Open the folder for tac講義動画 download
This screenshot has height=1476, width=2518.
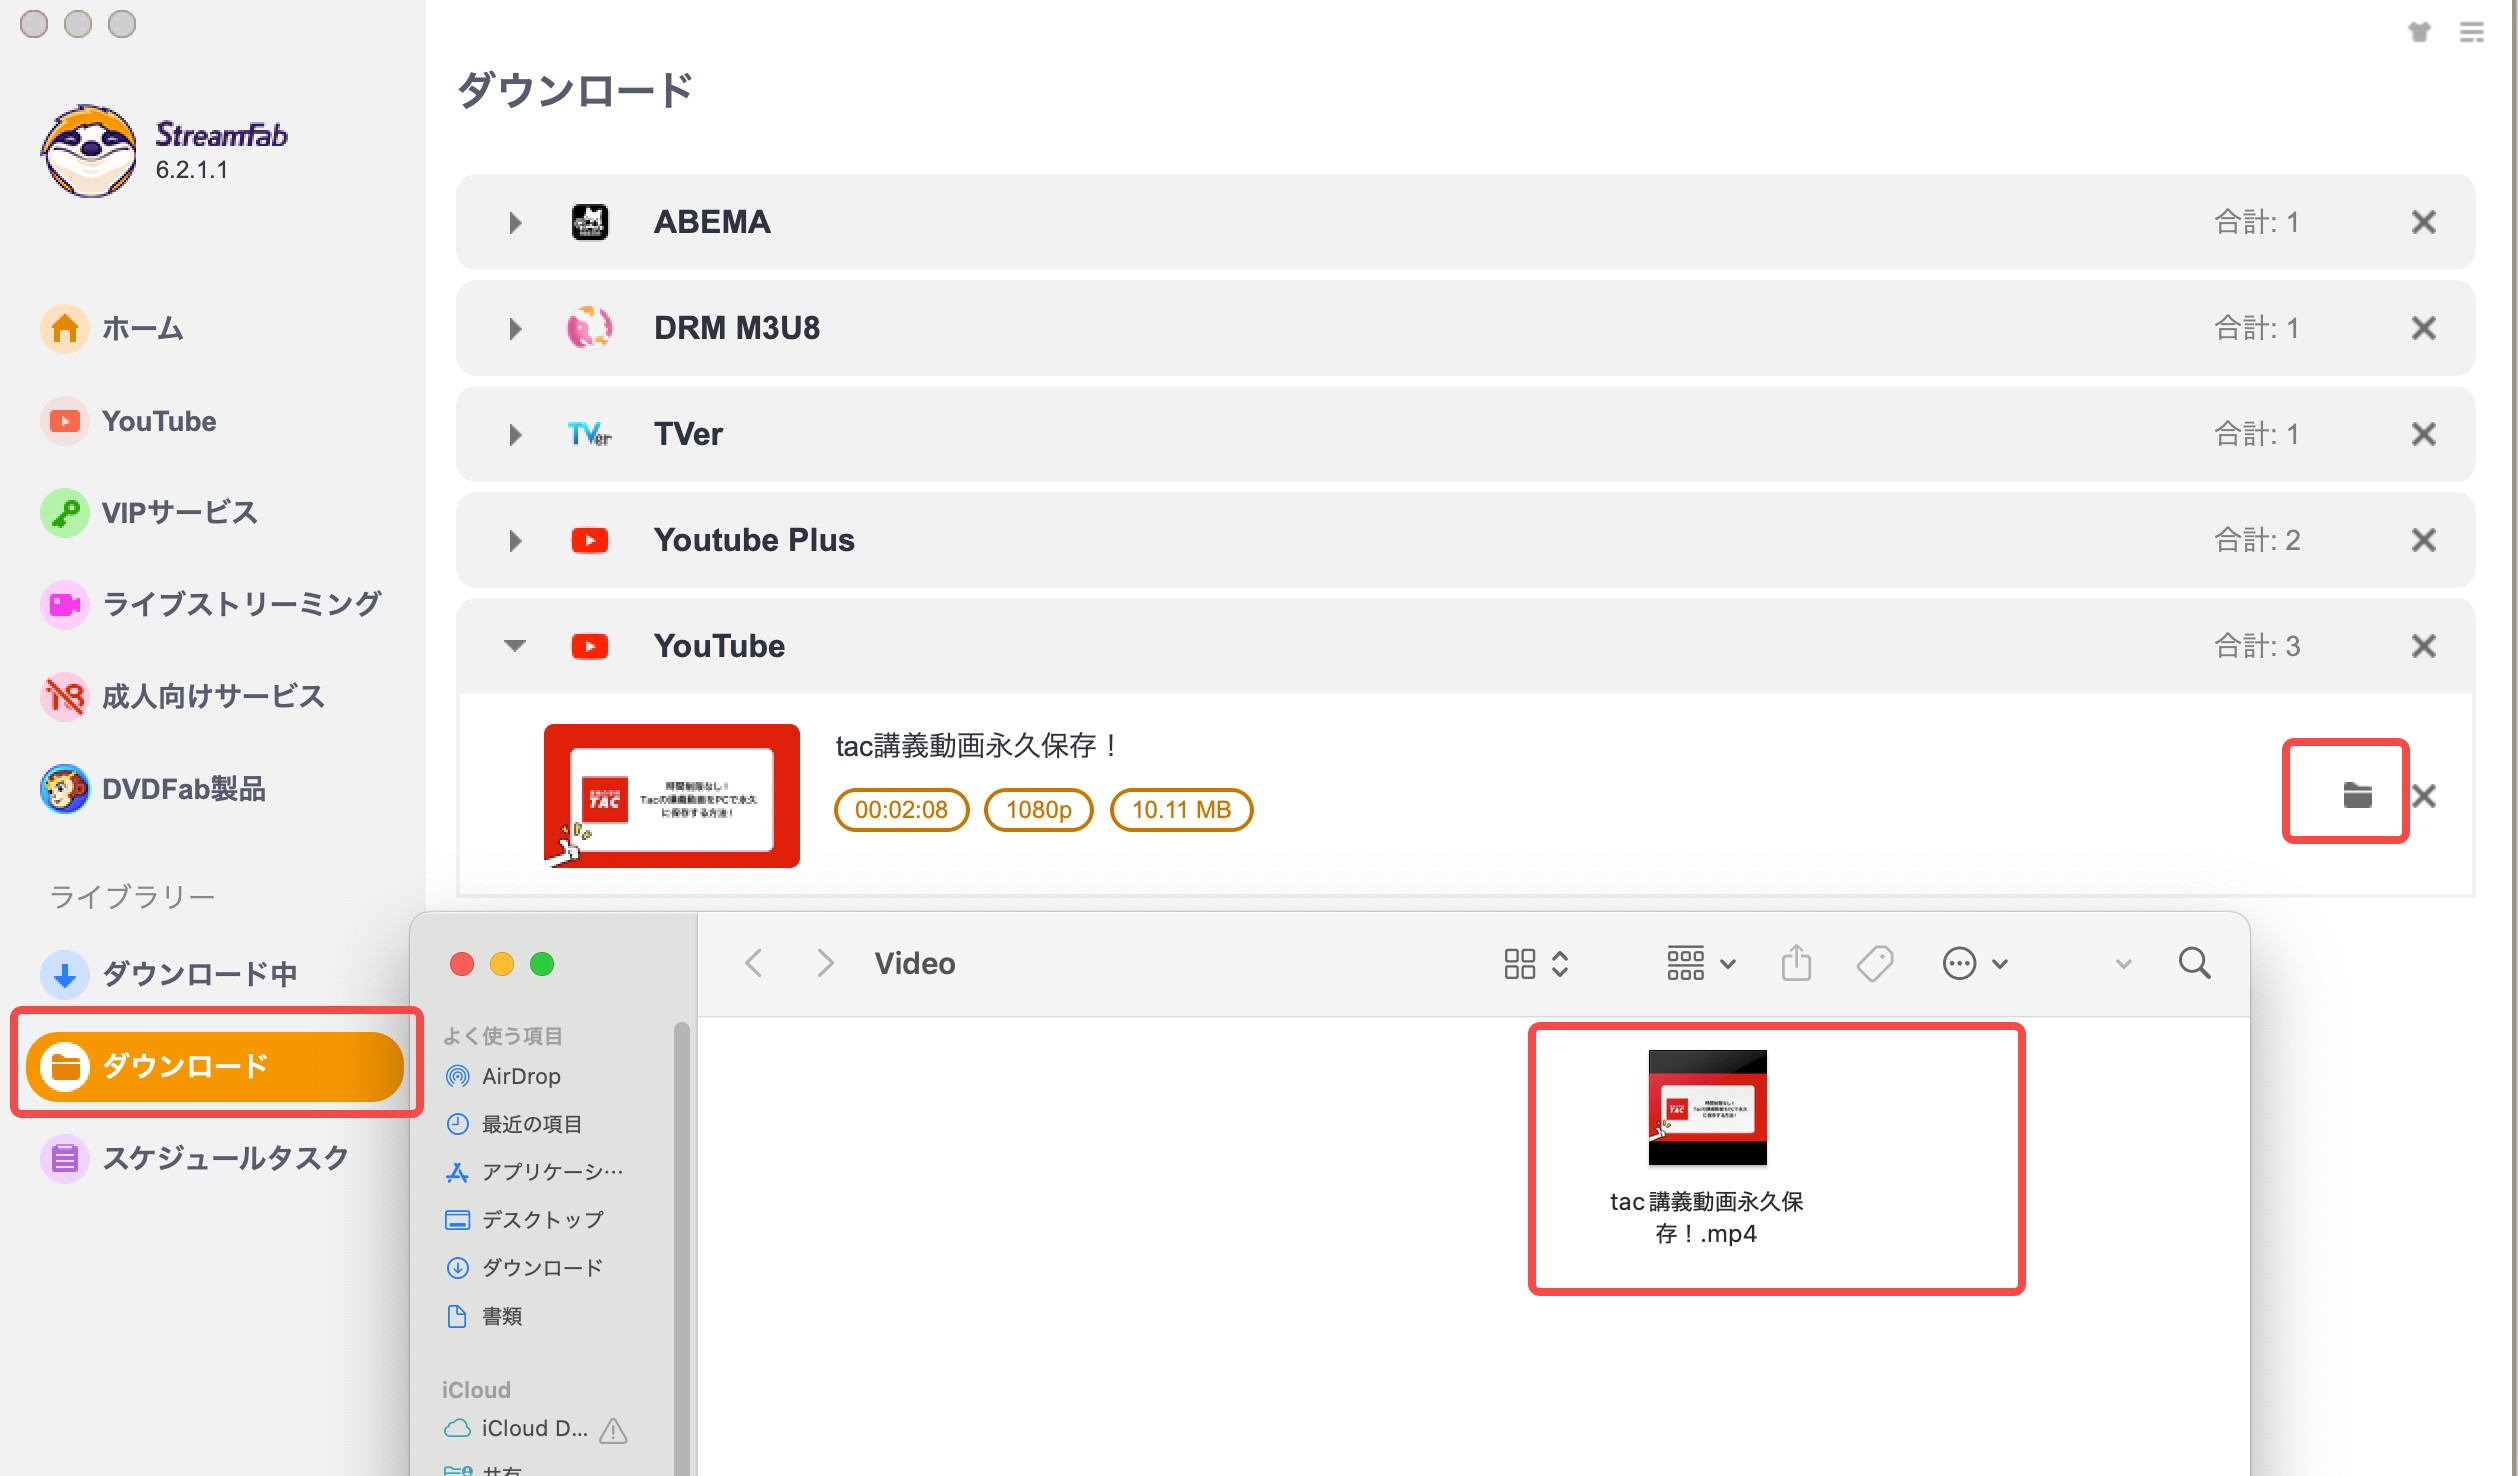tap(2357, 795)
